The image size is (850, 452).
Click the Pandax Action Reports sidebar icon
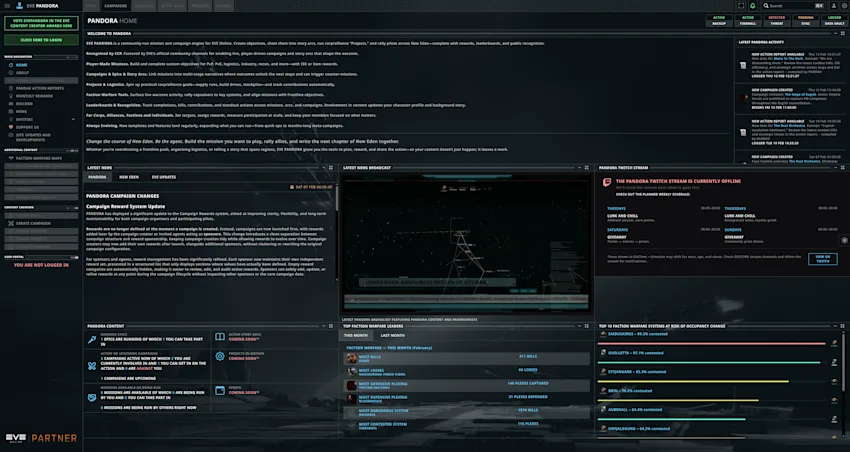click(x=11, y=88)
